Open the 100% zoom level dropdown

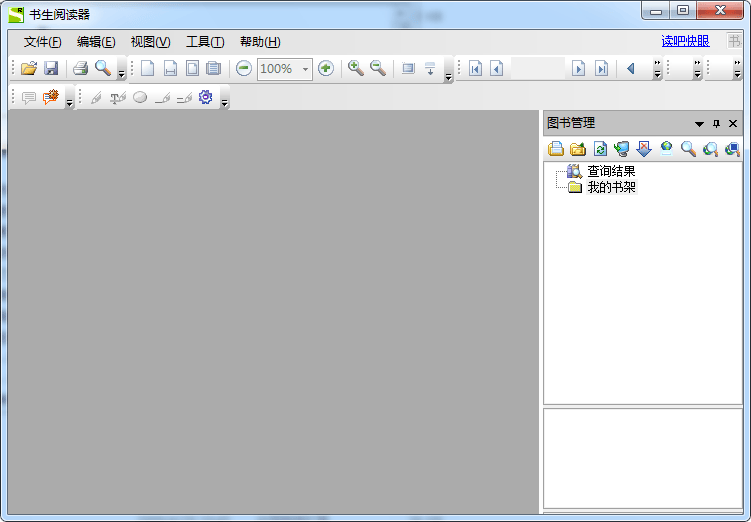click(305, 69)
